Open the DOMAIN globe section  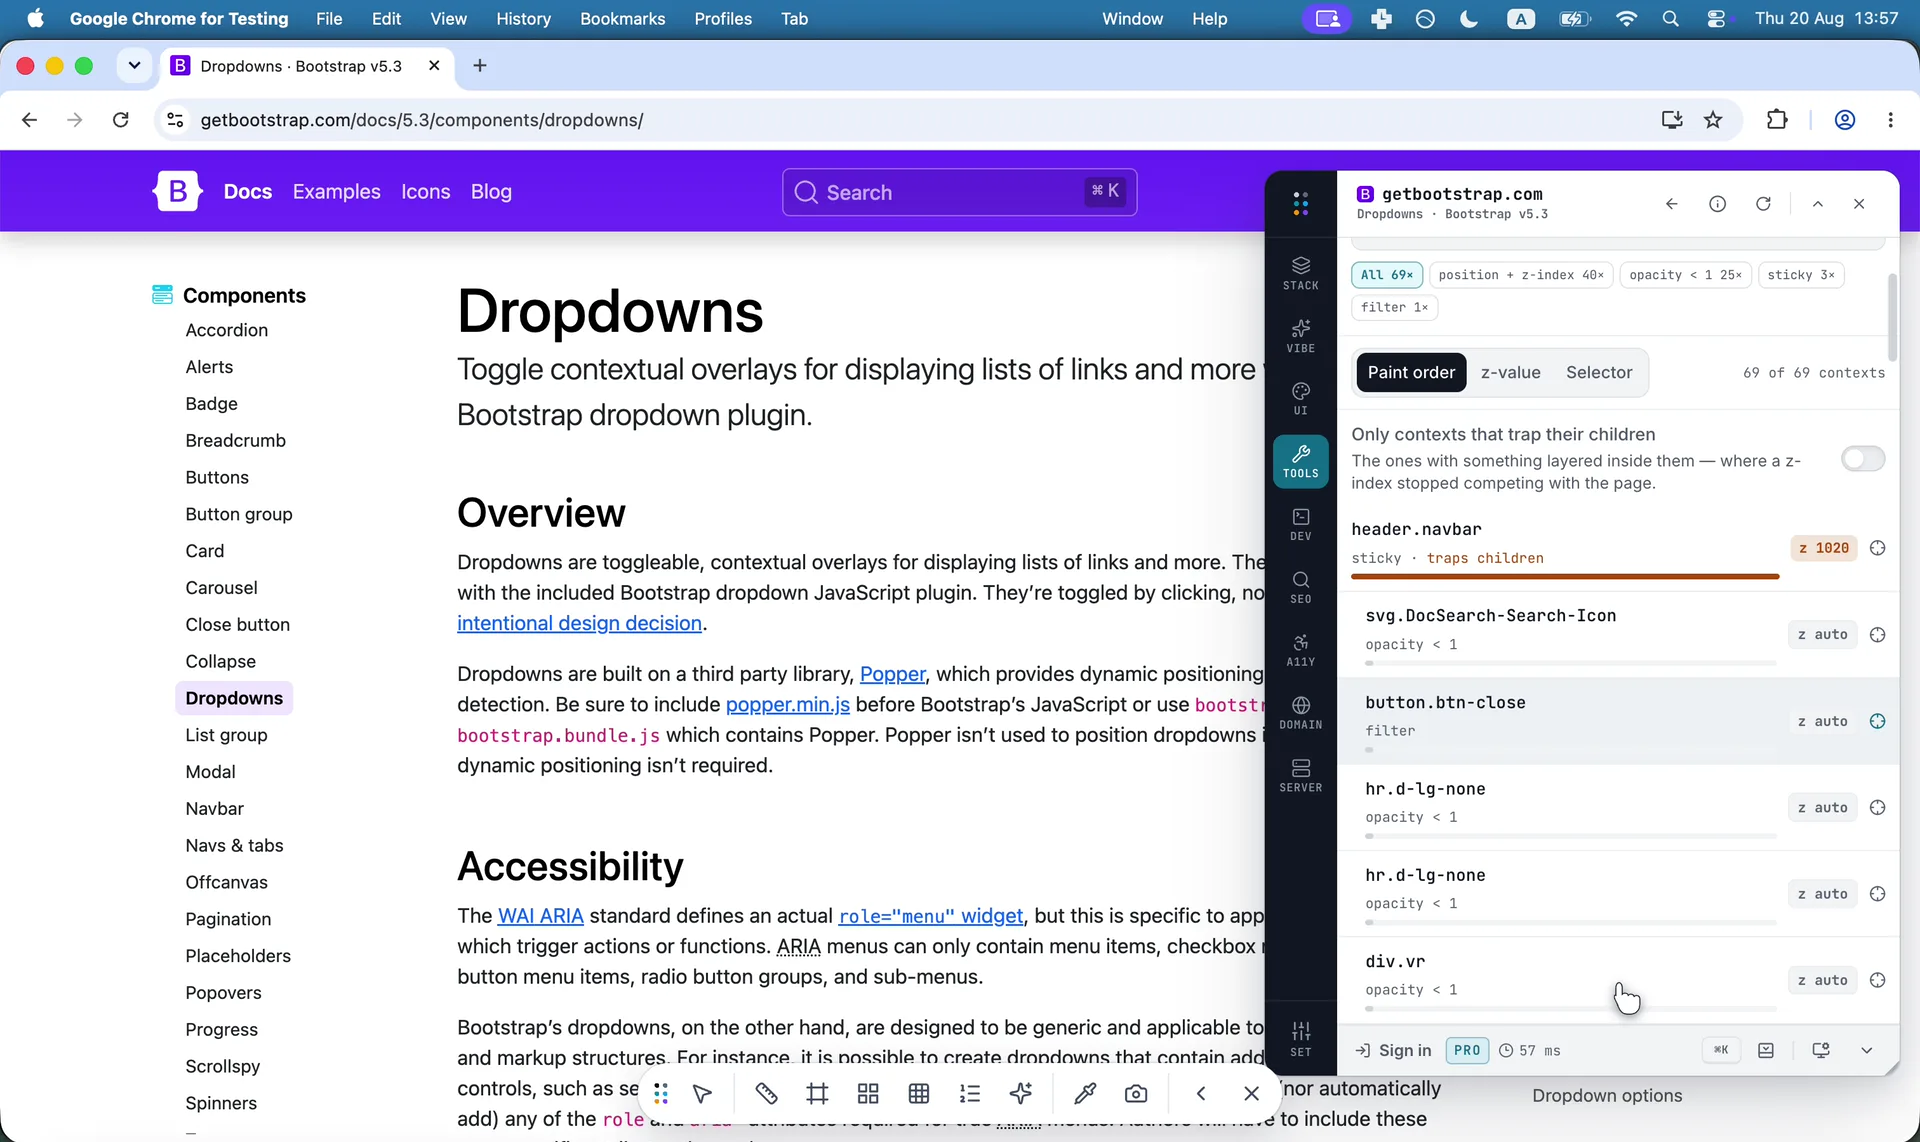click(1300, 713)
